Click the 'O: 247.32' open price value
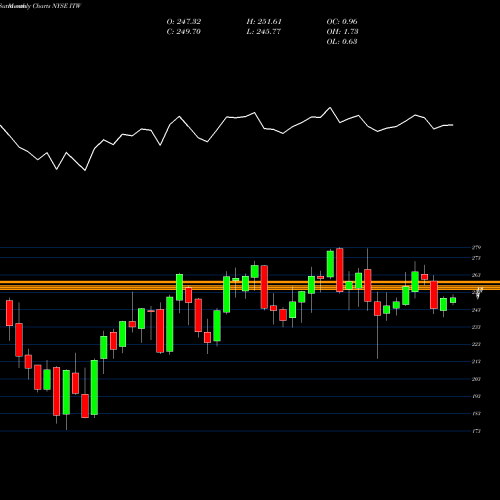Image resolution: width=500 pixels, height=500 pixels. pos(184,22)
